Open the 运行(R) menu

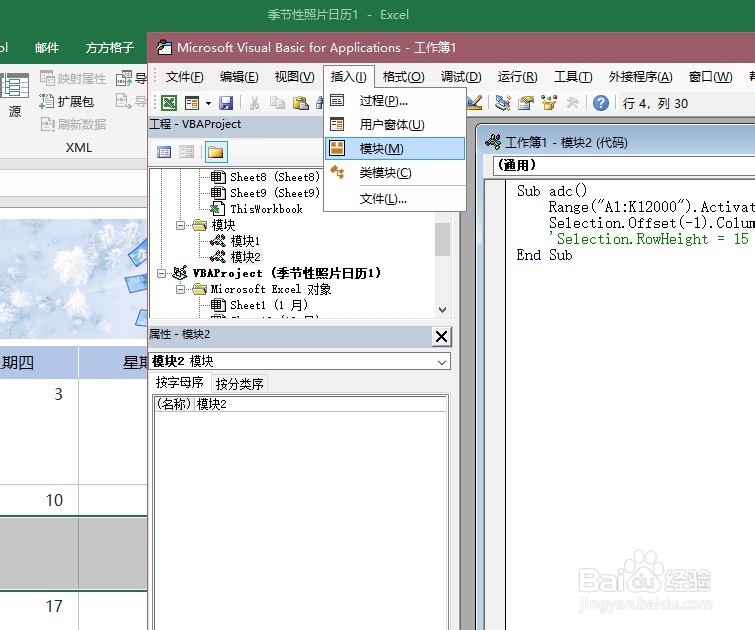517,77
